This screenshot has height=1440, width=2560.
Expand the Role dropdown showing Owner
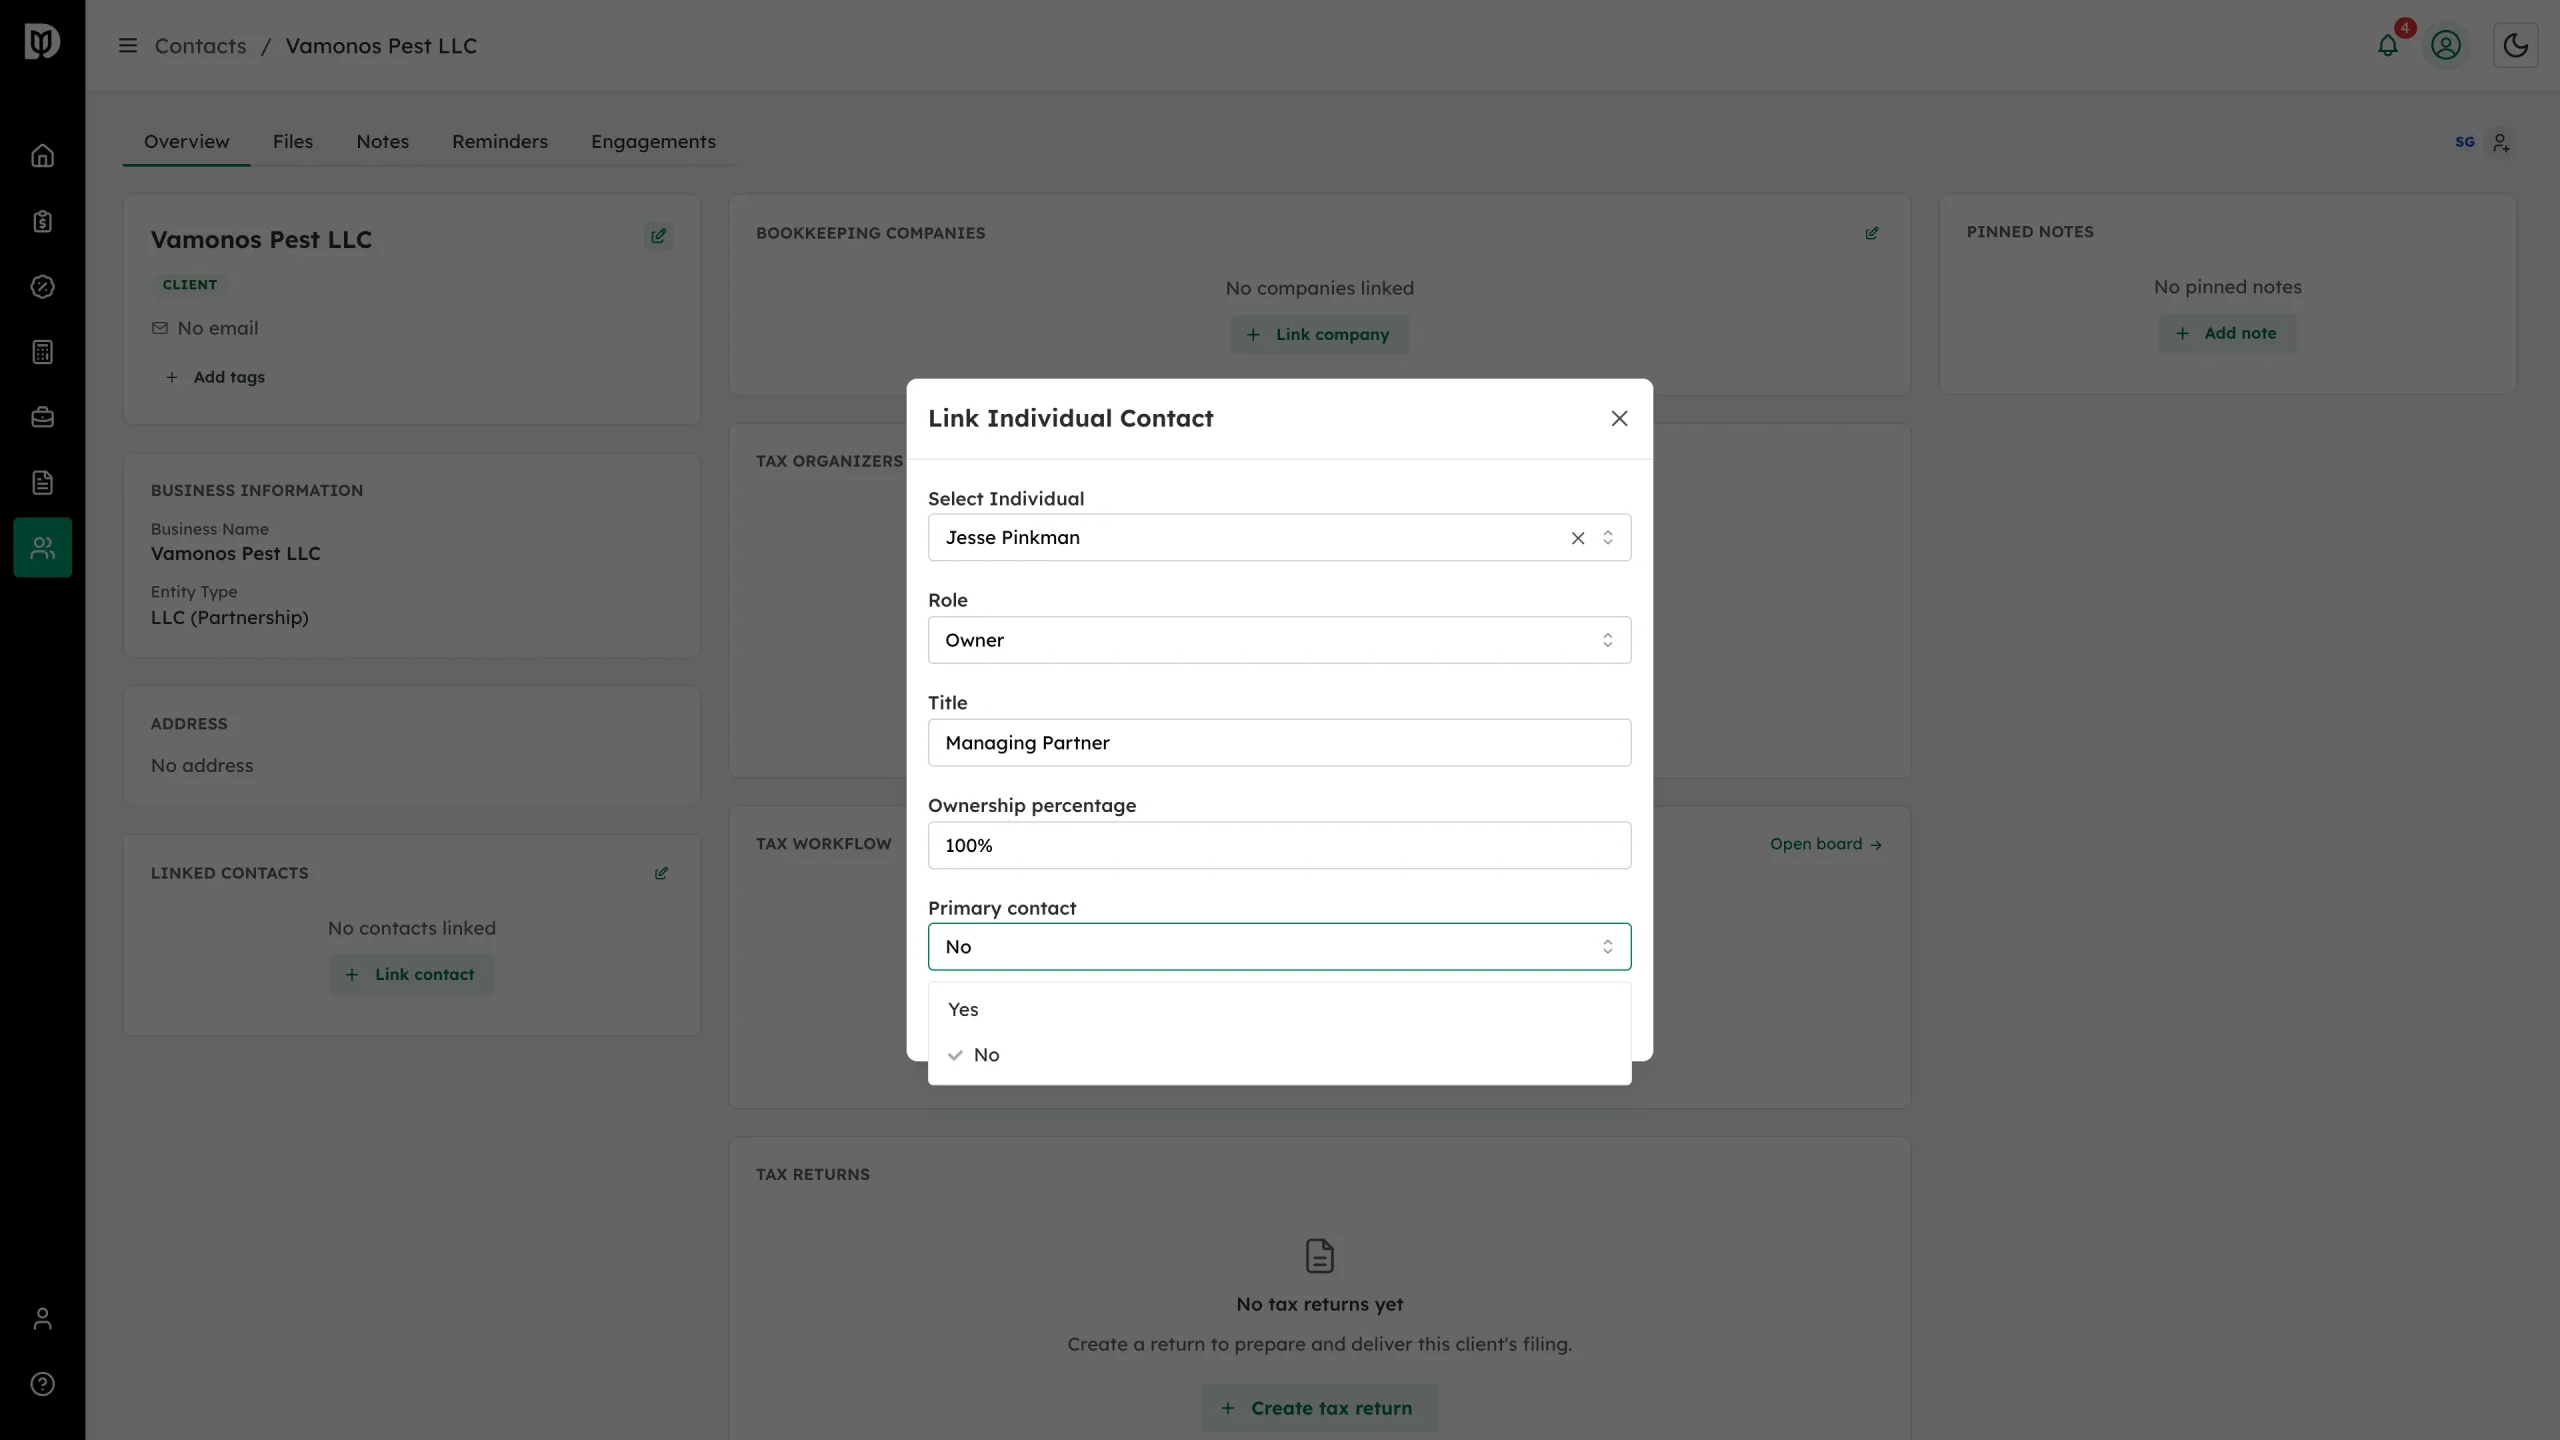[1279, 640]
